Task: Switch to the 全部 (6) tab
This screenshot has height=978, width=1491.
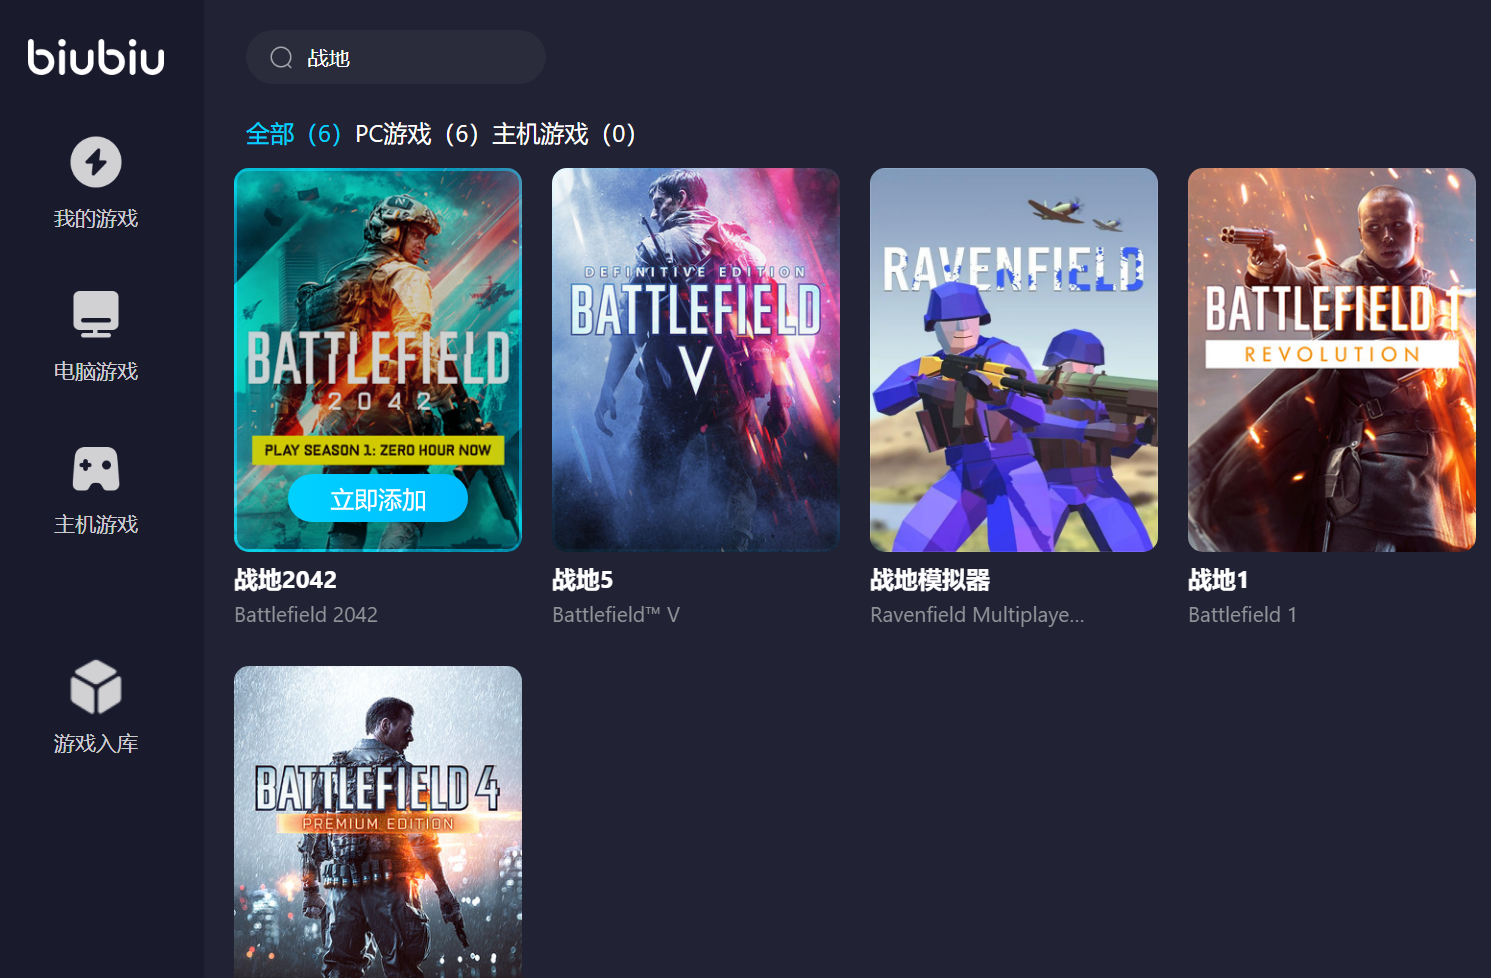Action: point(293,134)
